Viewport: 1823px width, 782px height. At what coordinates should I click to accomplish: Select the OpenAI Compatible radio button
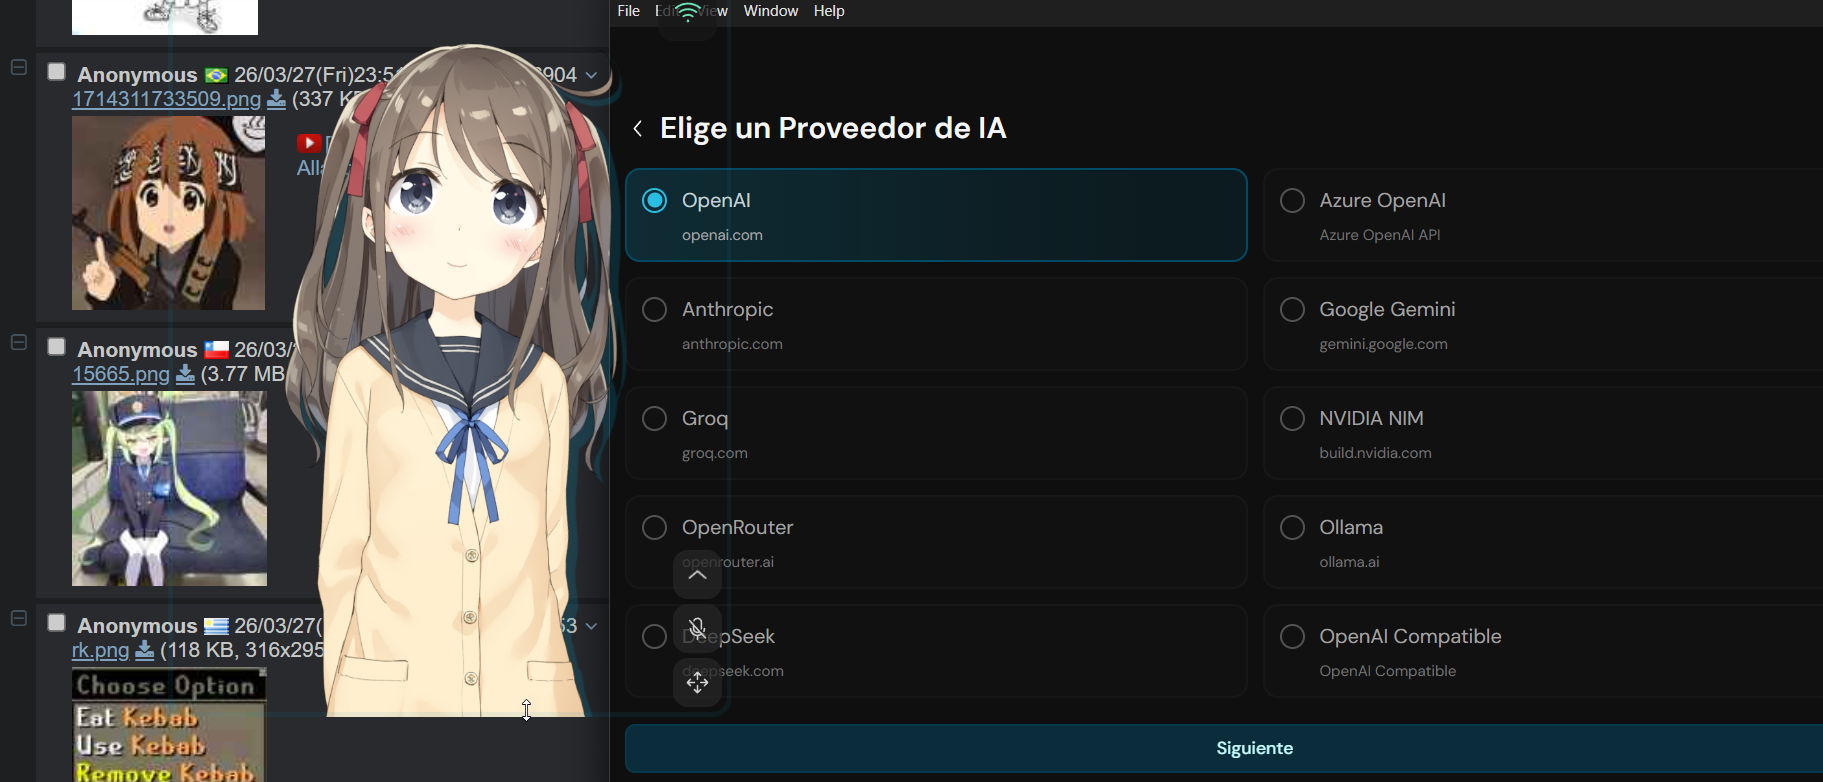pyautogui.click(x=1293, y=637)
